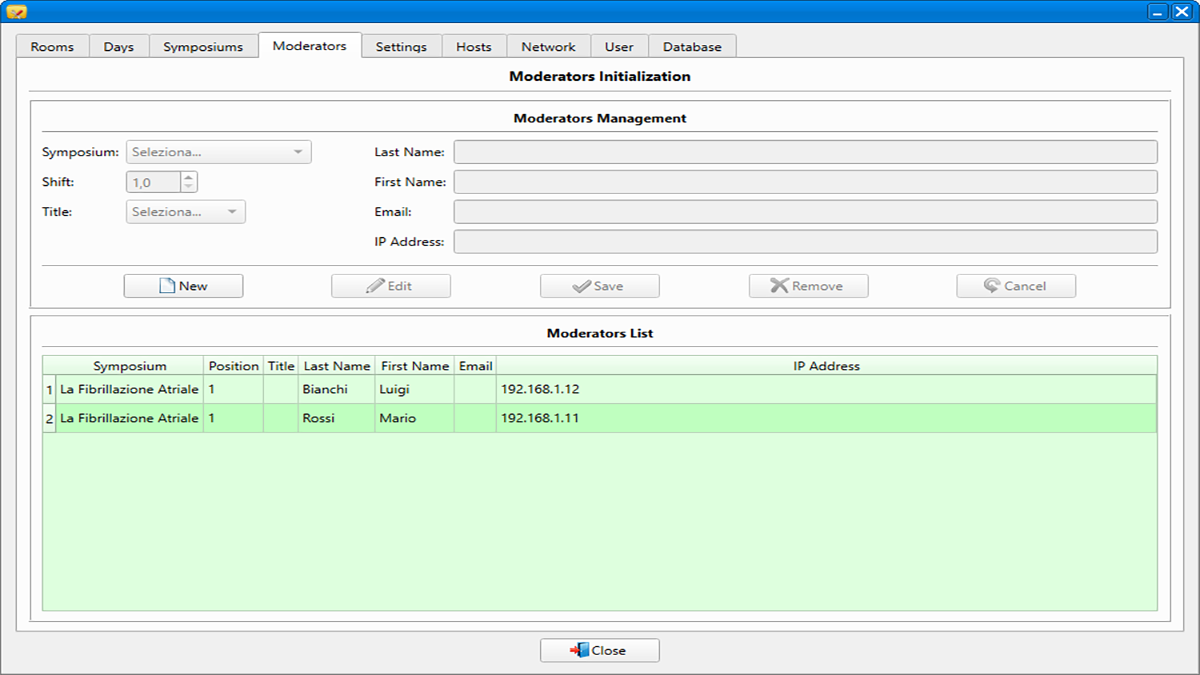
Task: Click the first name Luigi cell
Action: (415, 389)
